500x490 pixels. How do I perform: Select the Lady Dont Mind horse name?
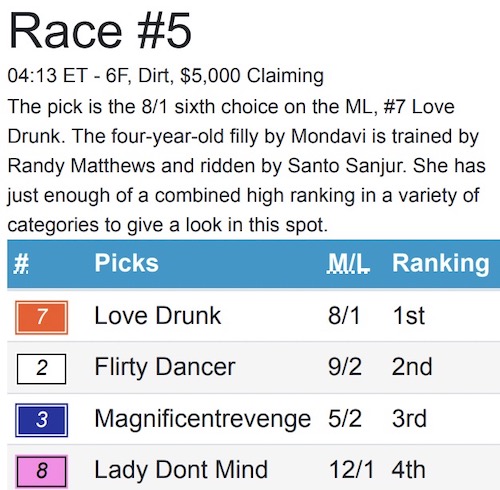[x=181, y=470]
